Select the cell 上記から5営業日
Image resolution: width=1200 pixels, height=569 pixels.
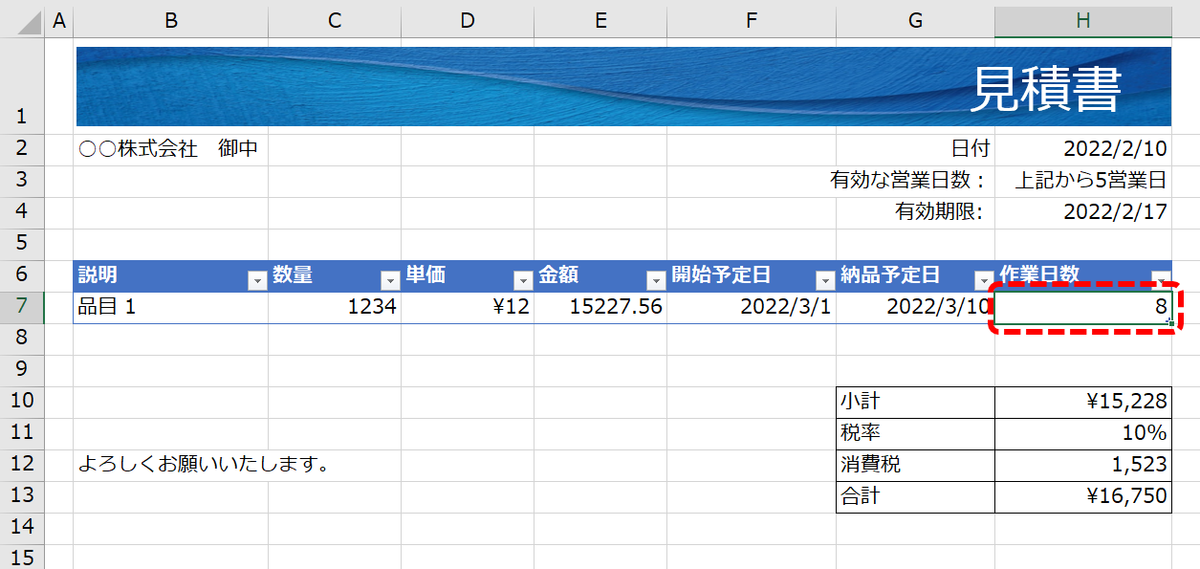[x=1084, y=180]
